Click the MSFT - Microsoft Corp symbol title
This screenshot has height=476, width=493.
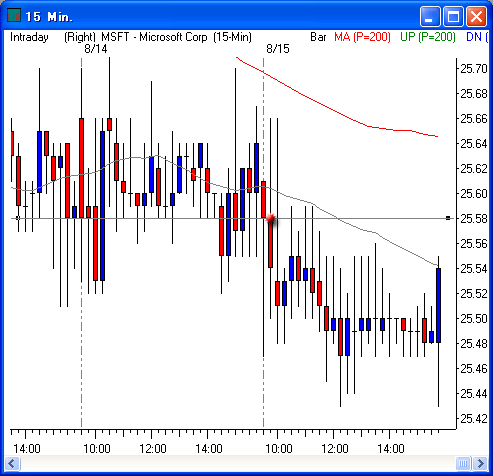point(154,37)
